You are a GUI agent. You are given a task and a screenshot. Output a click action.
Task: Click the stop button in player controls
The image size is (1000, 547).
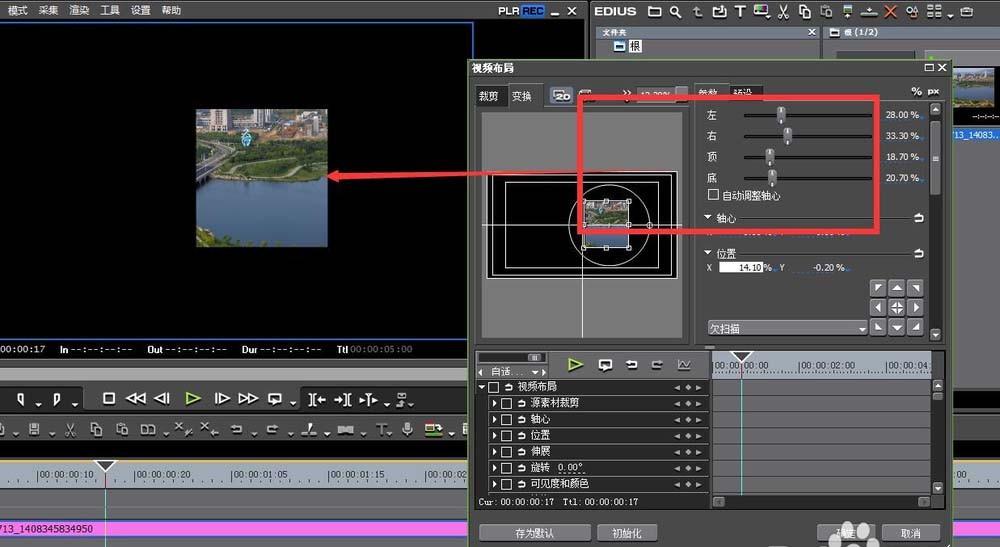[109, 398]
